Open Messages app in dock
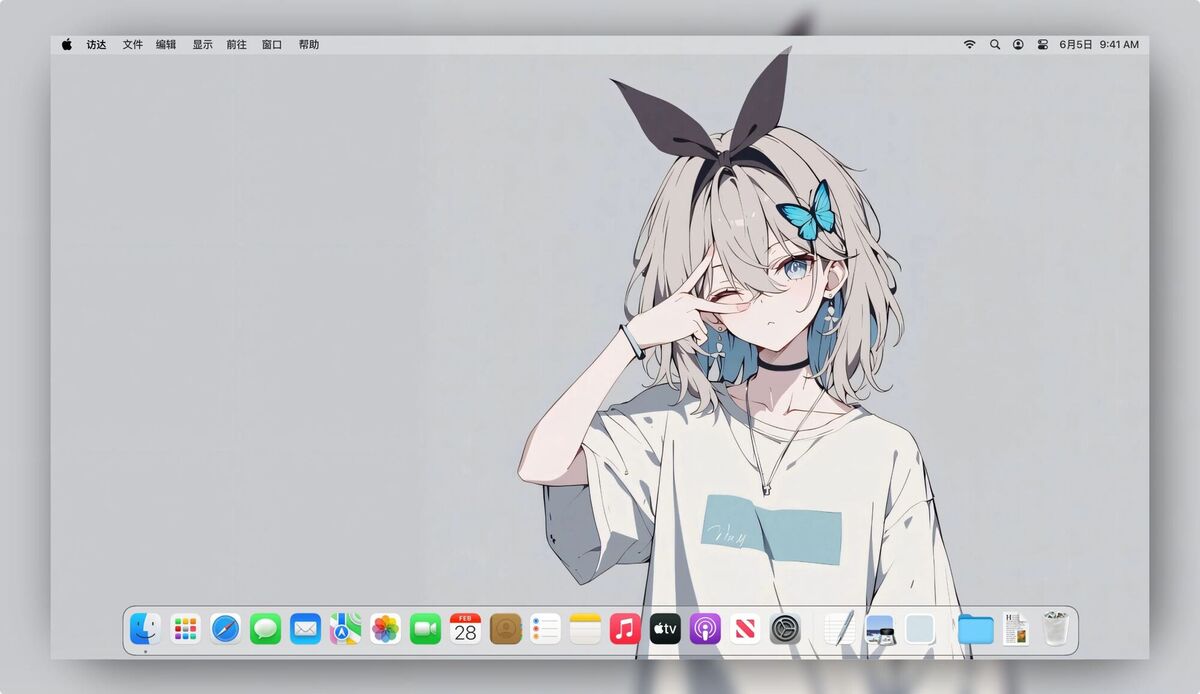Screen dimensions: 1200x694 [x=265, y=629]
